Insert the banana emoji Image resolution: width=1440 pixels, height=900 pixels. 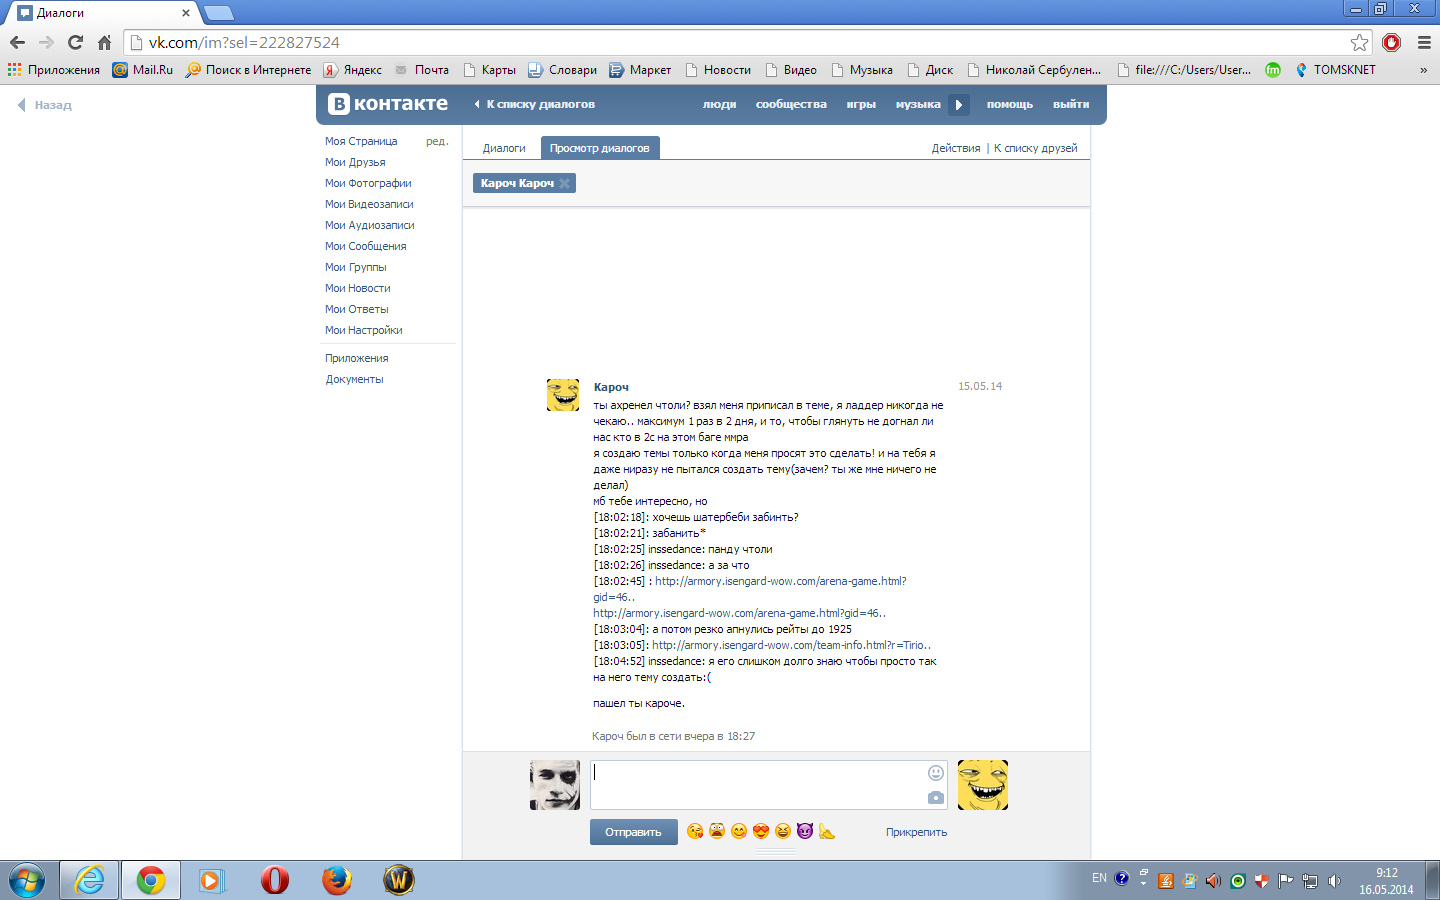[827, 831]
